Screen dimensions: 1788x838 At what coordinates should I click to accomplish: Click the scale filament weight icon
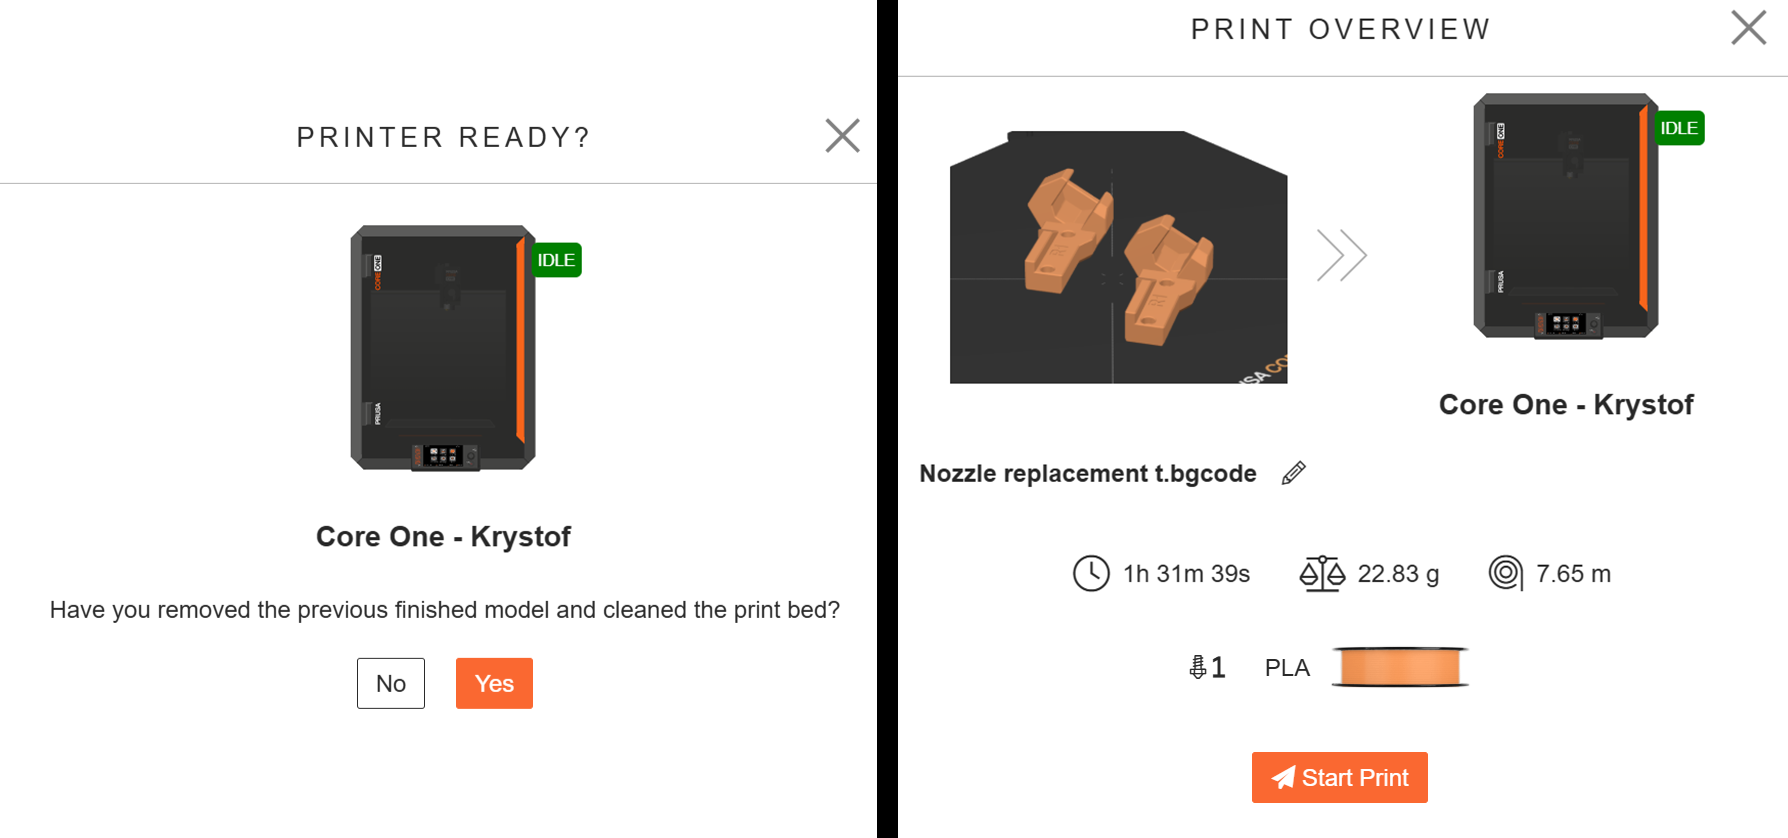(x=1321, y=574)
